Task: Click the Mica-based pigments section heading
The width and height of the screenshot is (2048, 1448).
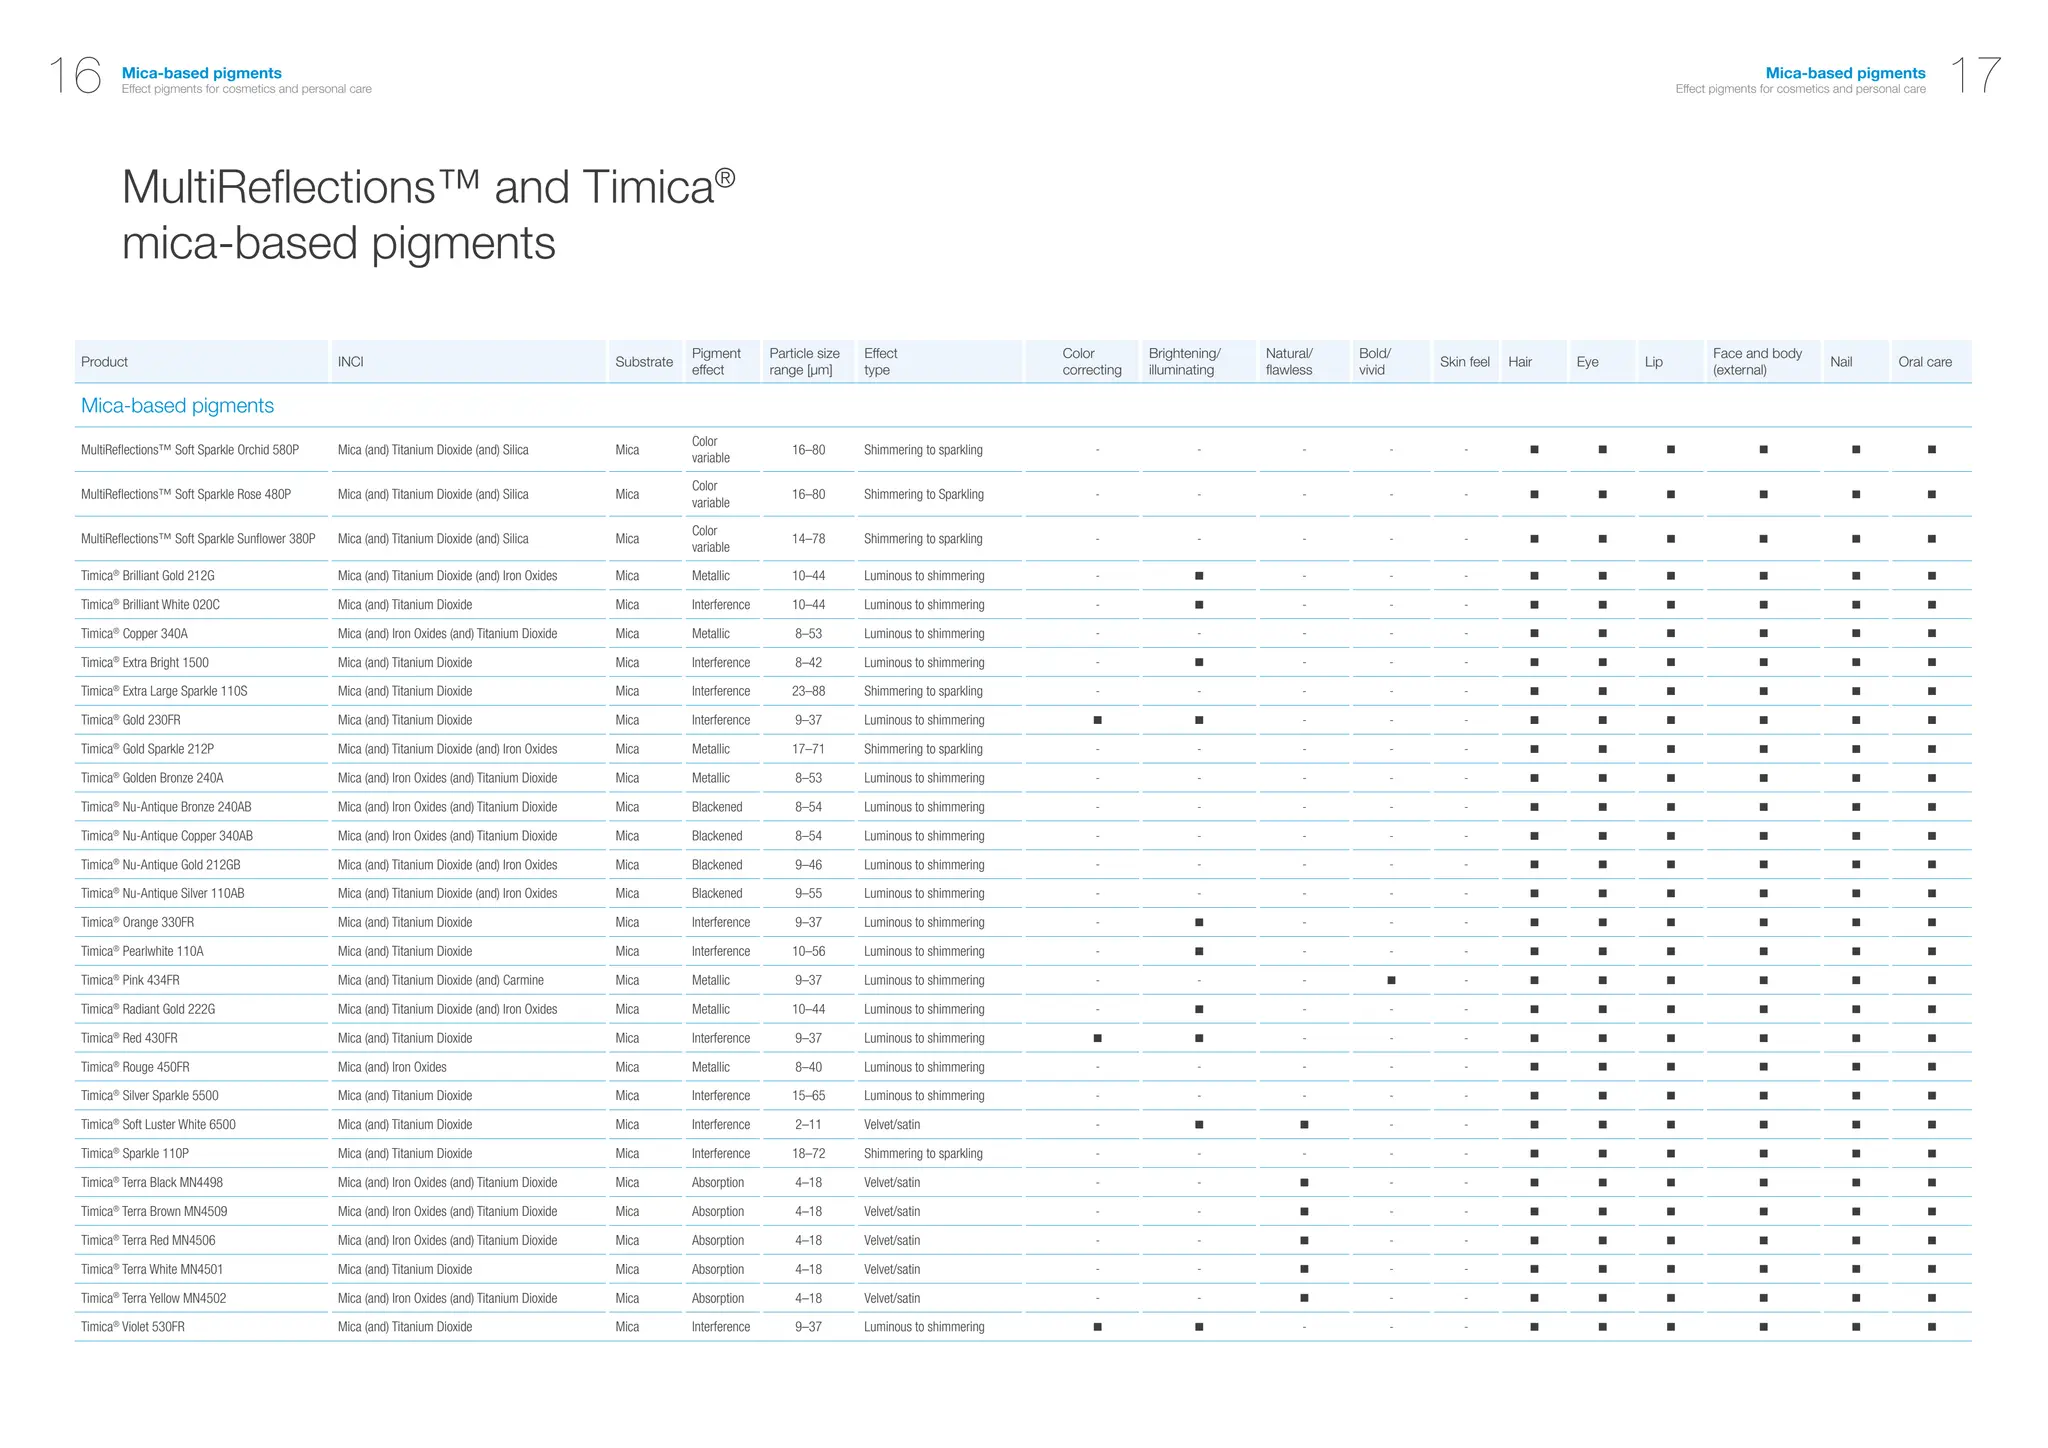Action: 177,406
